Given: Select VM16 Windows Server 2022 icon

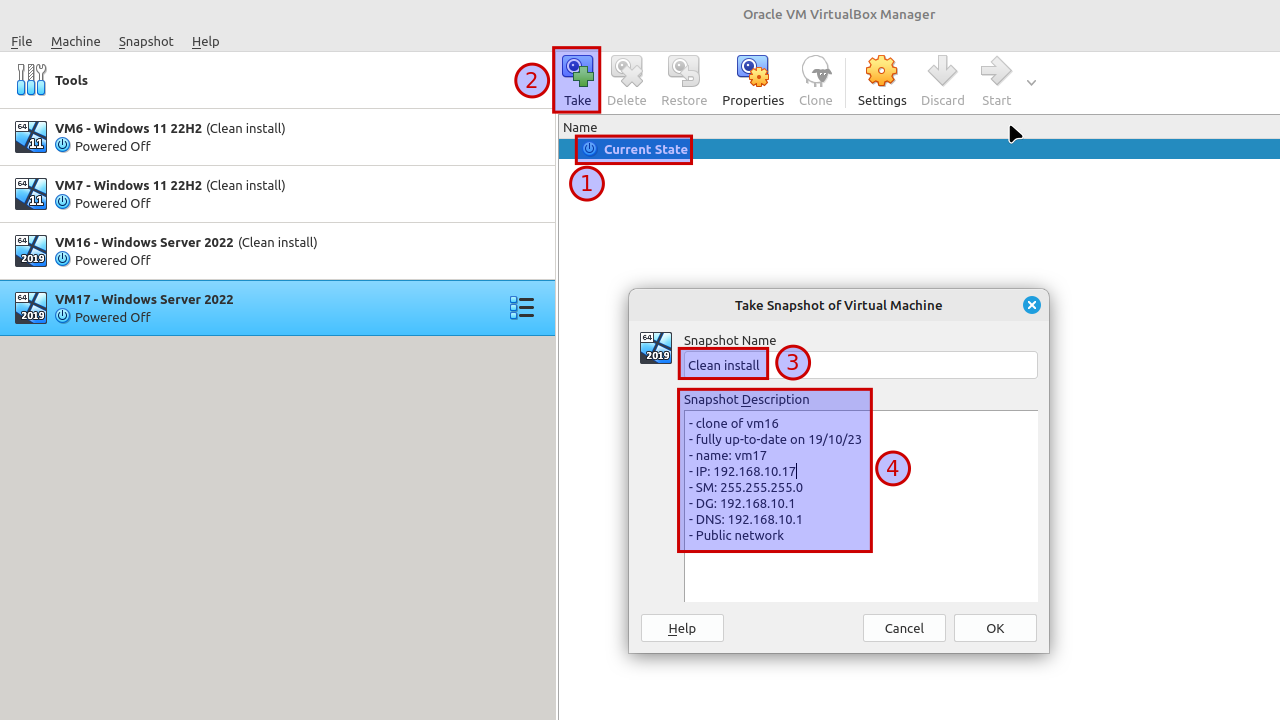Looking at the screenshot, I should [31, 251].
